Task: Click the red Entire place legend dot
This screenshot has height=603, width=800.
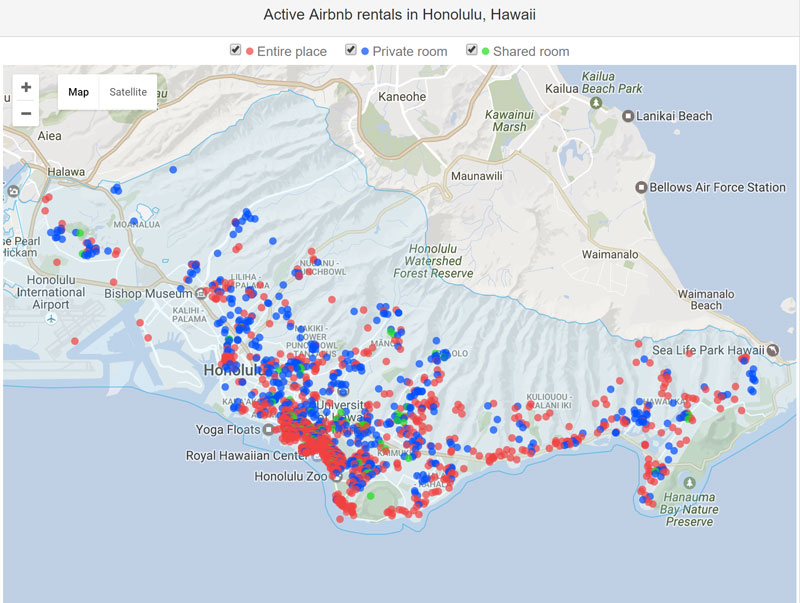Action: [x=249, y=52]
